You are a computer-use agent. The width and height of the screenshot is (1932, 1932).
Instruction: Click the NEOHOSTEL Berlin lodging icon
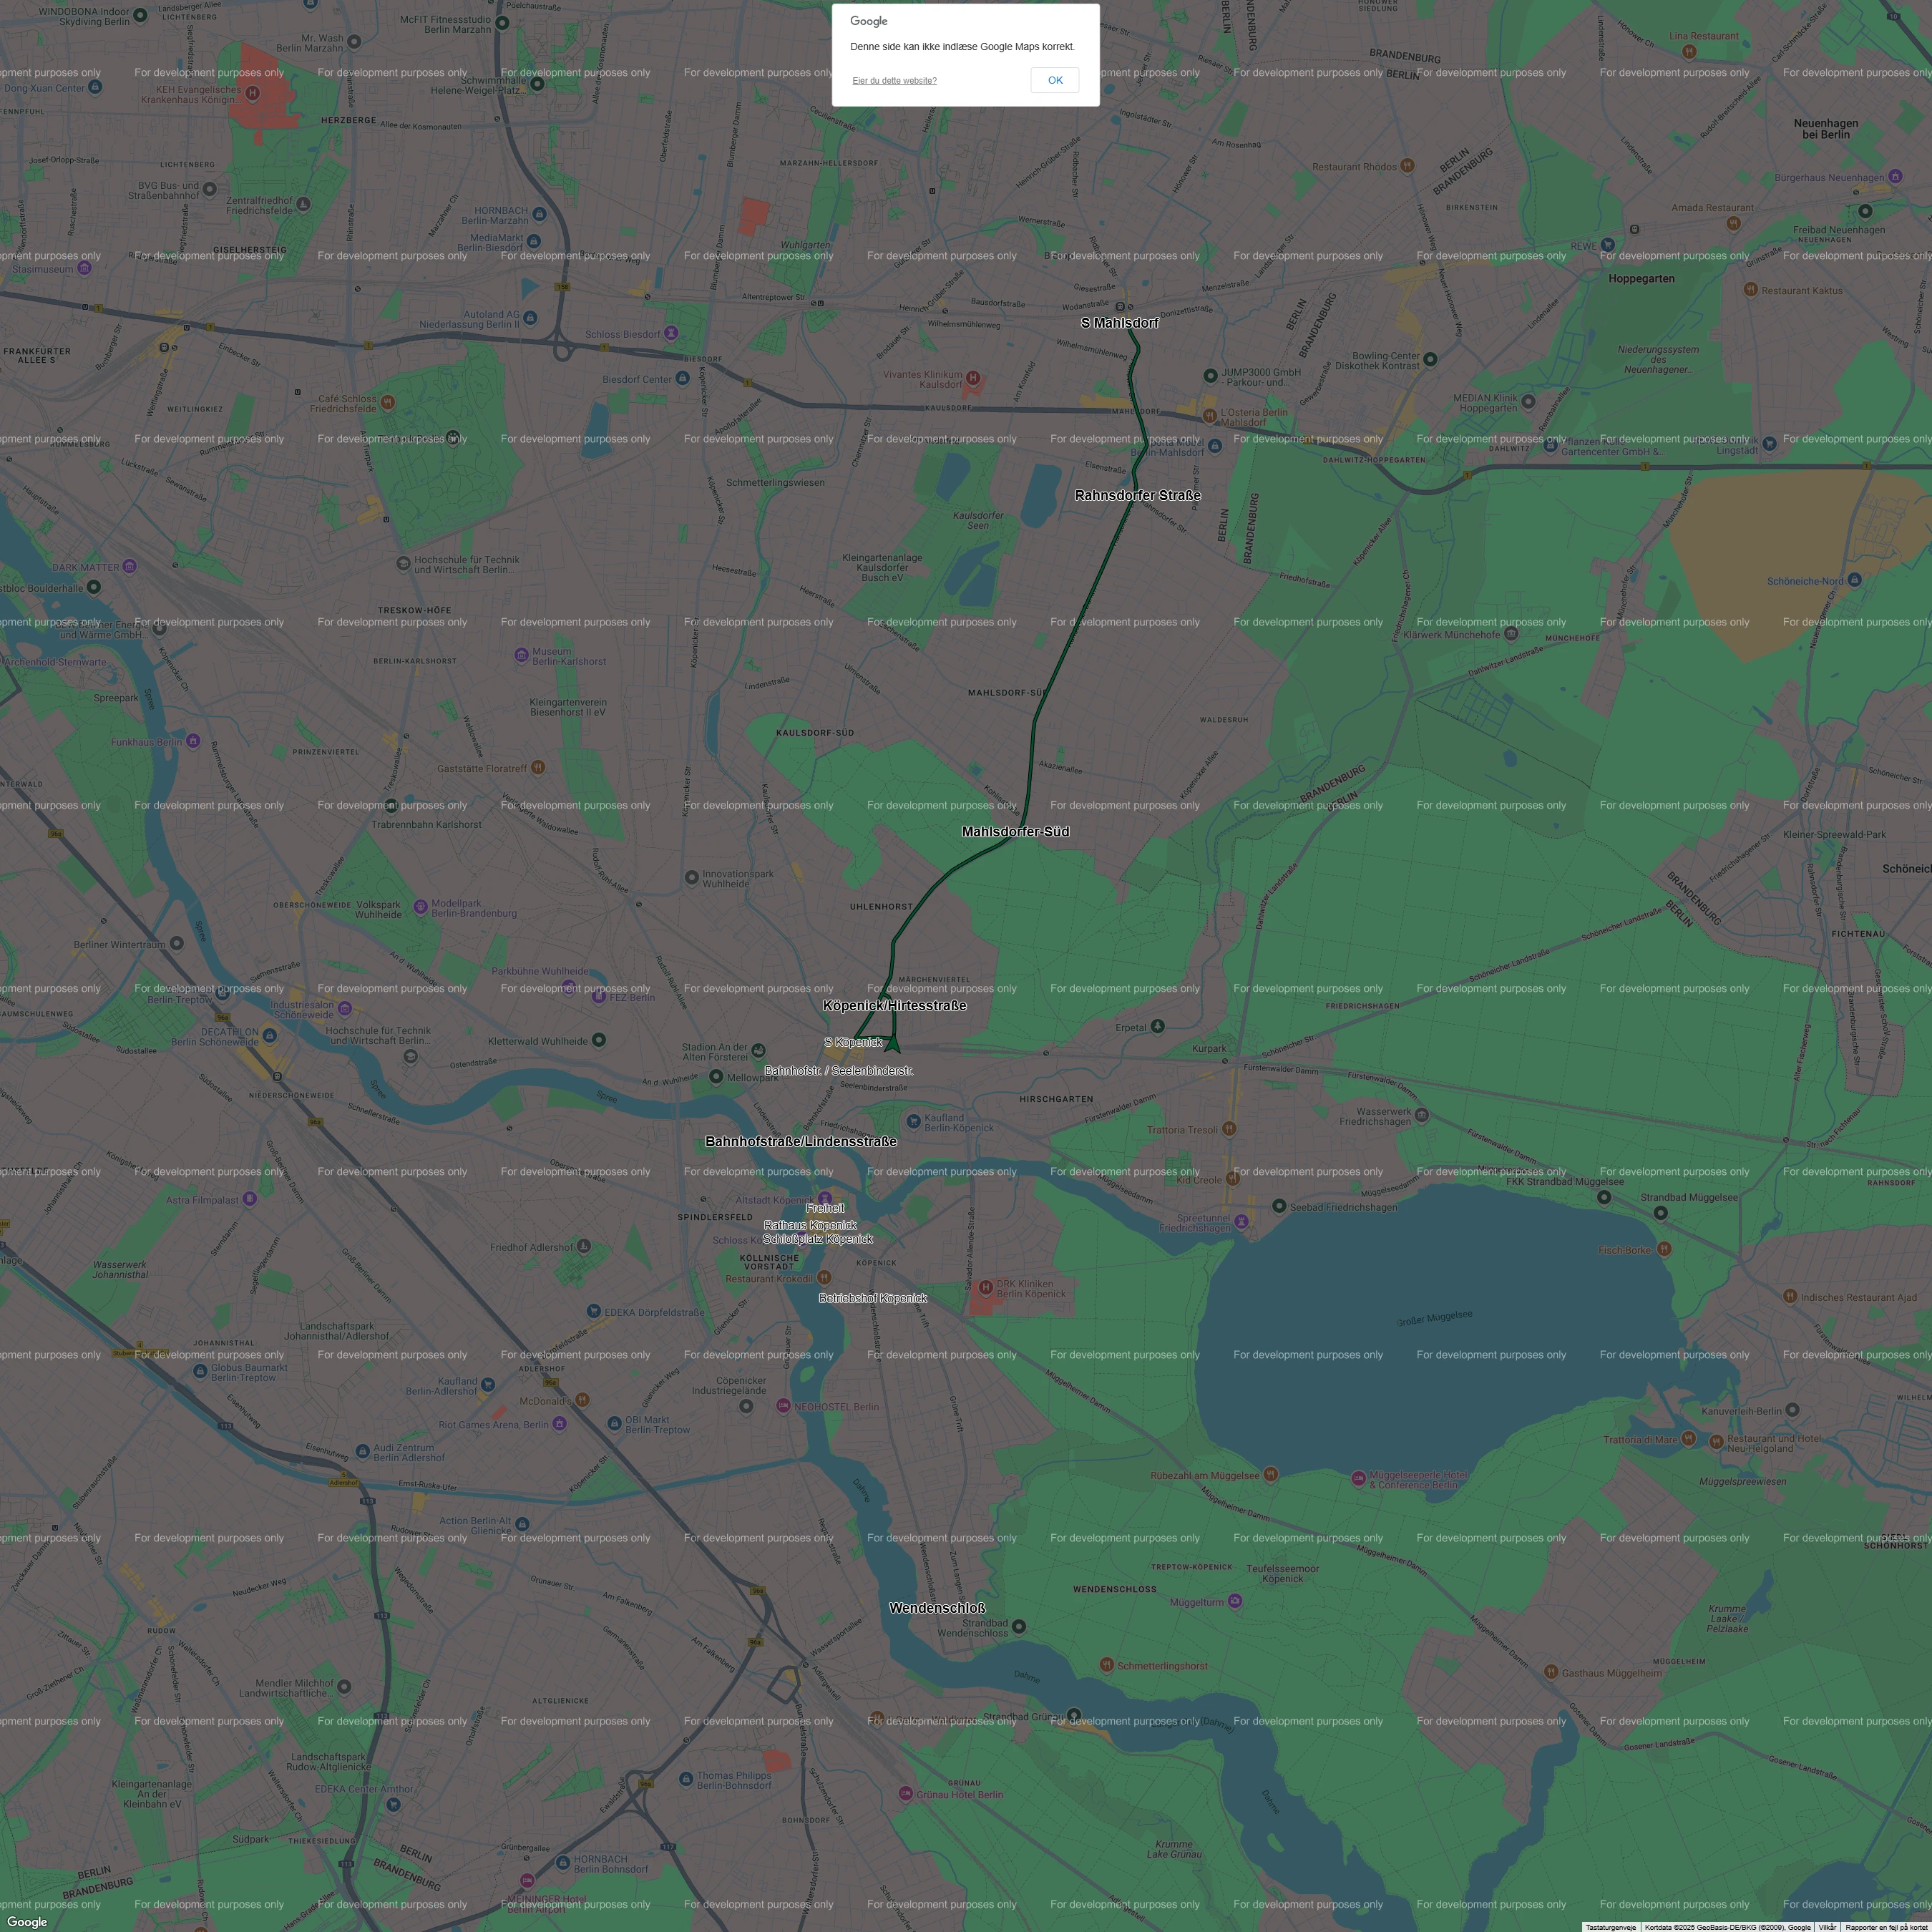[x=783, y=1406]
